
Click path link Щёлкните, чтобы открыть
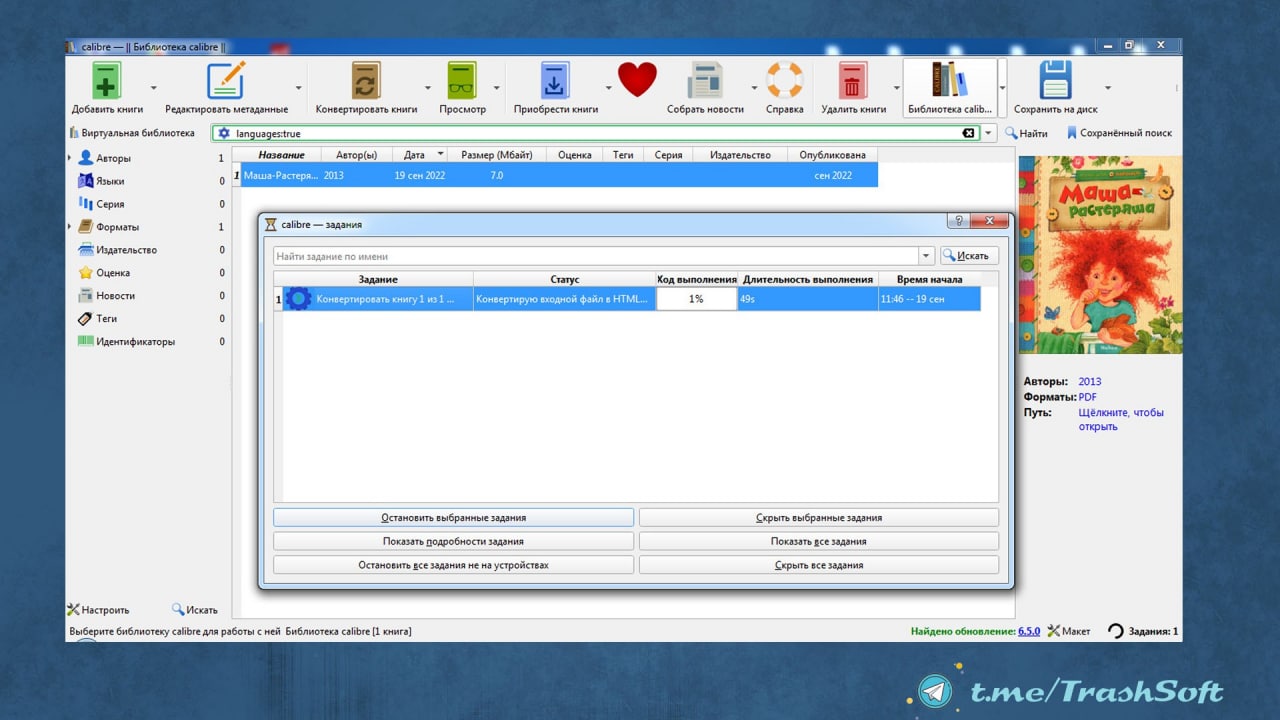pyautogui.click(x=1120, y=420)
